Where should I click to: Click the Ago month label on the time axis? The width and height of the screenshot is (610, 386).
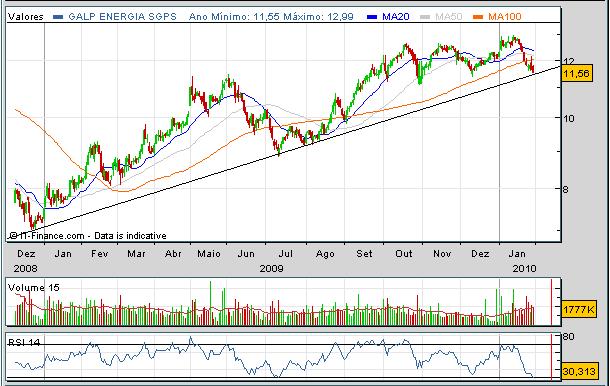325,254
